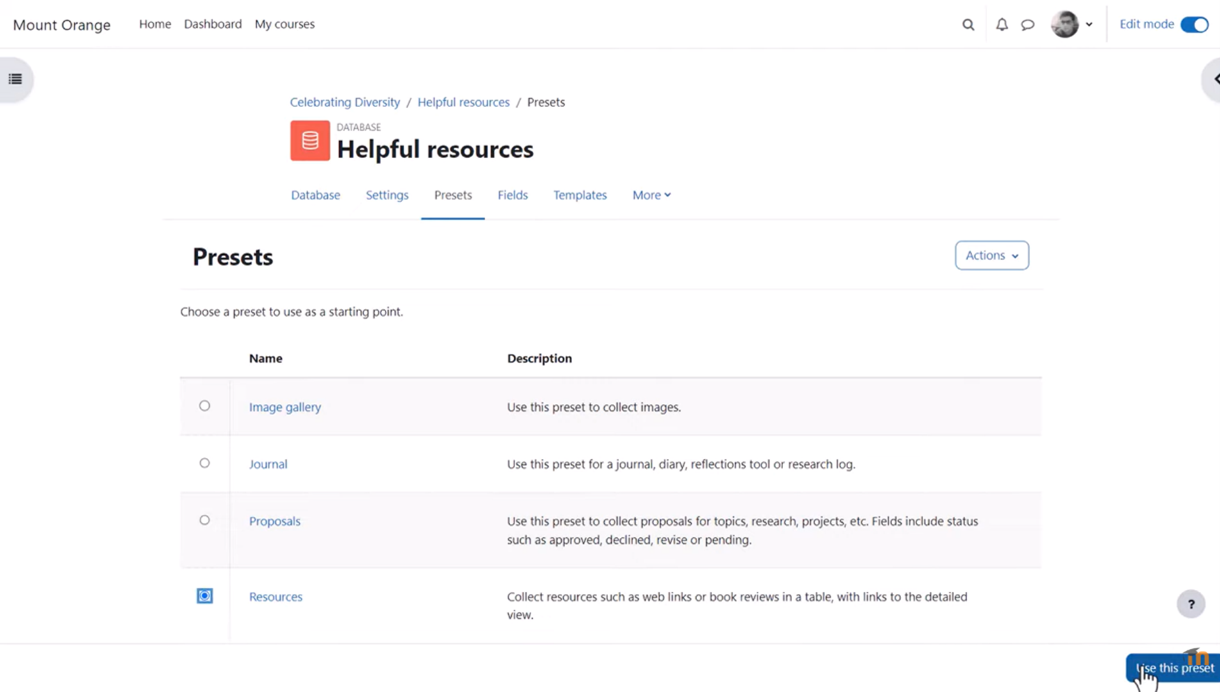The width and height of the screenshot is (1220, 692).
Task: Select the Image gallery radio button
Action: (x=204, y=406)
